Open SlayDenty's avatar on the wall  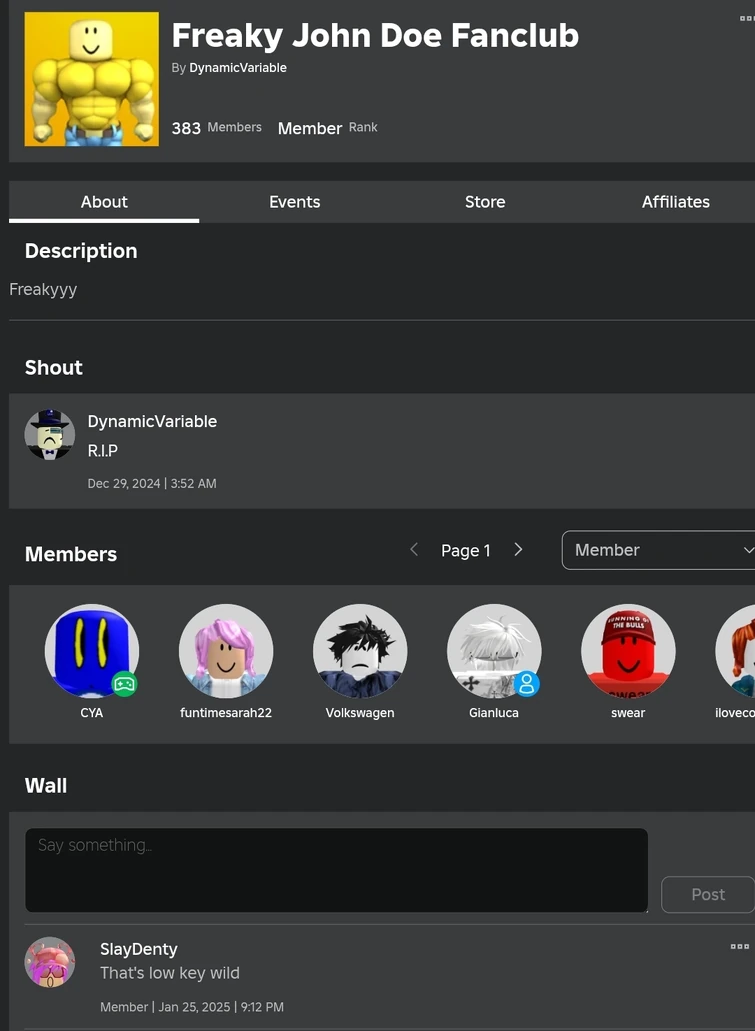point(49,962)
